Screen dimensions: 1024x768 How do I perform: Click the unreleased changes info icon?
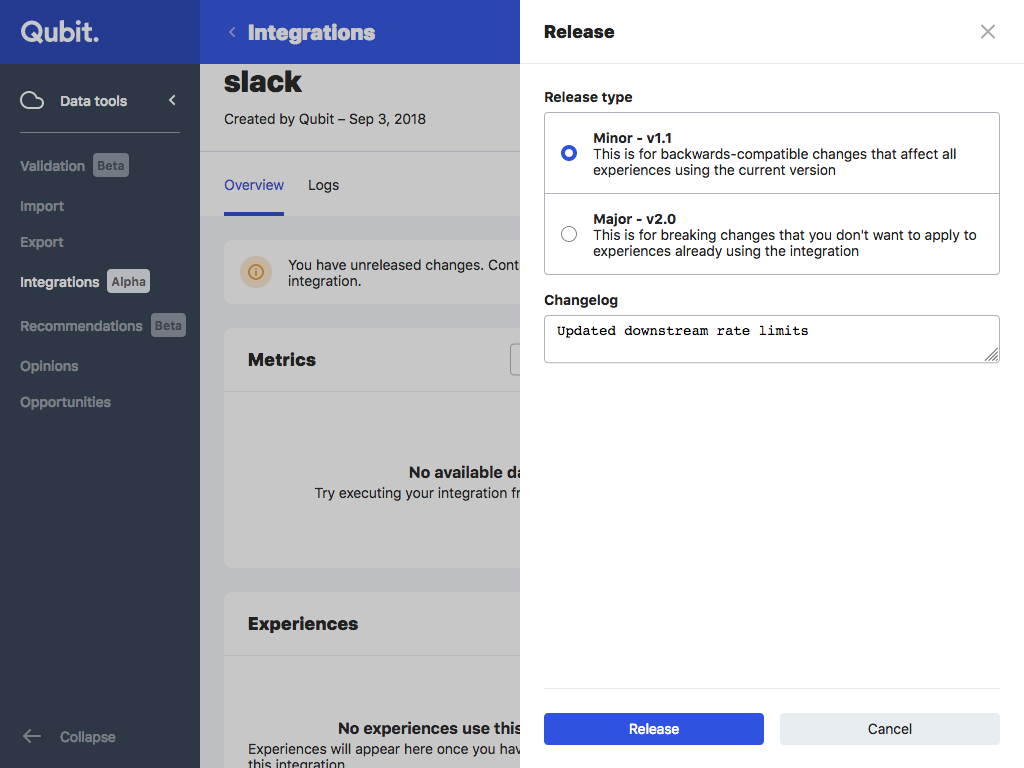pos(256,272)
